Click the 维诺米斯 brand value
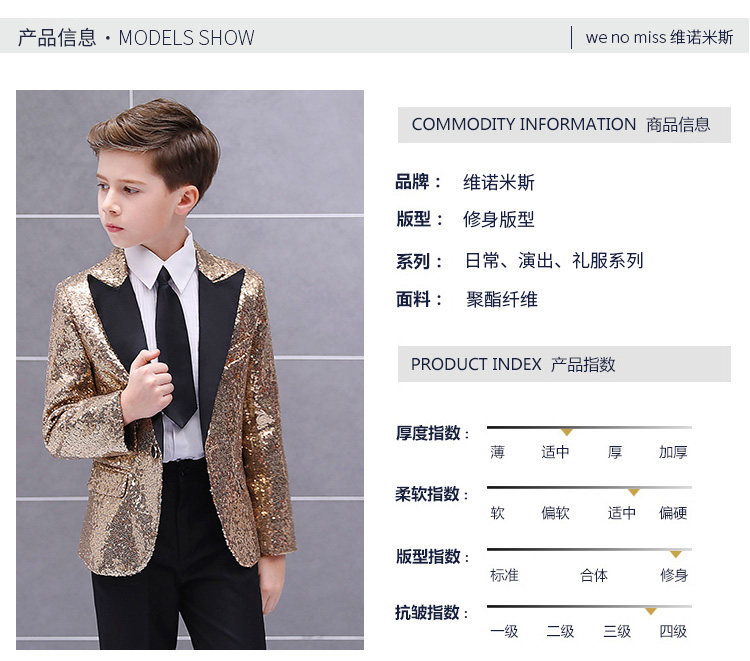Image resolution: width=750 pixels, height=661 pixels. click(x=499, y=182)
